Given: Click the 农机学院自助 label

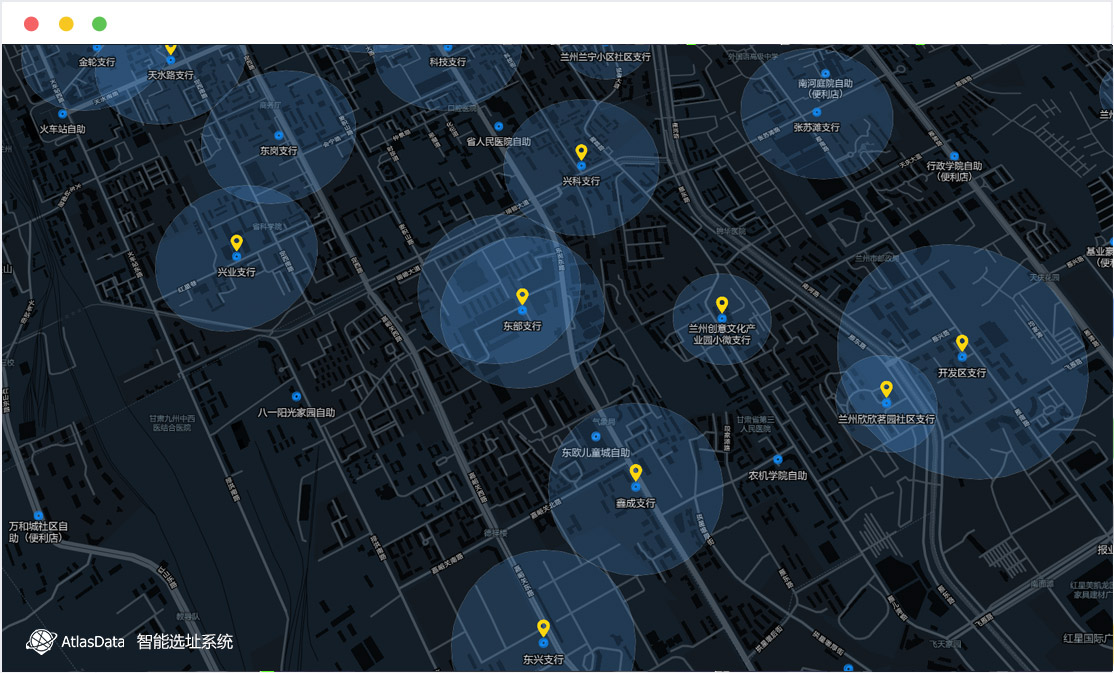Looking at the screenshot, I should (x=778, y=475).
